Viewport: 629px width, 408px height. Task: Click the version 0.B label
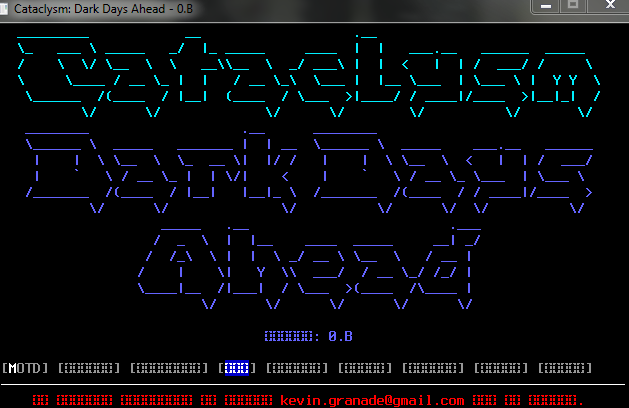tap(308, 336)
